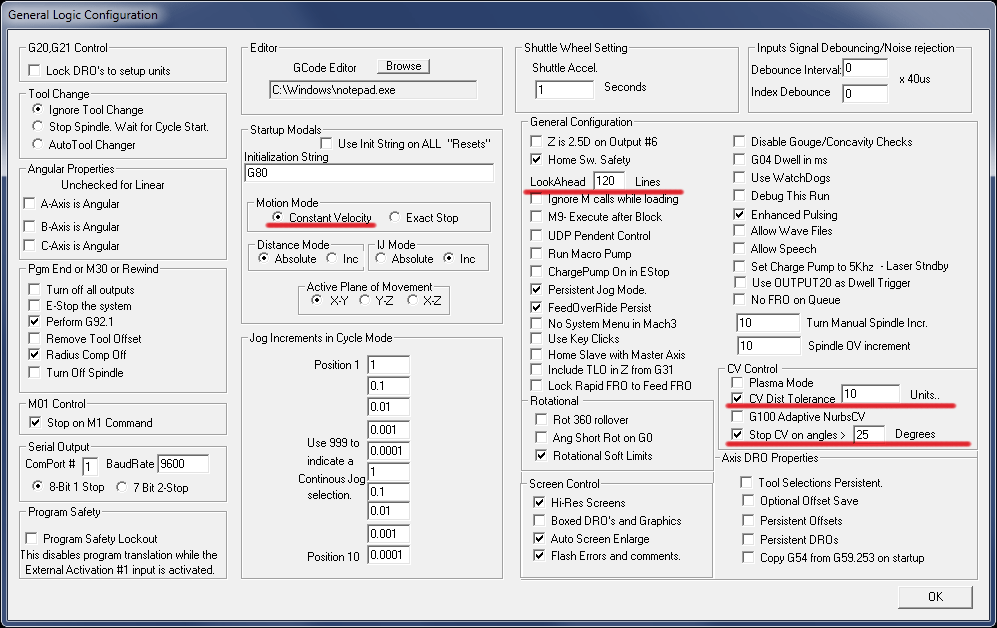Check Home Slave with Master Axis
The image size is (997, 628).
(x=536, y=354)
